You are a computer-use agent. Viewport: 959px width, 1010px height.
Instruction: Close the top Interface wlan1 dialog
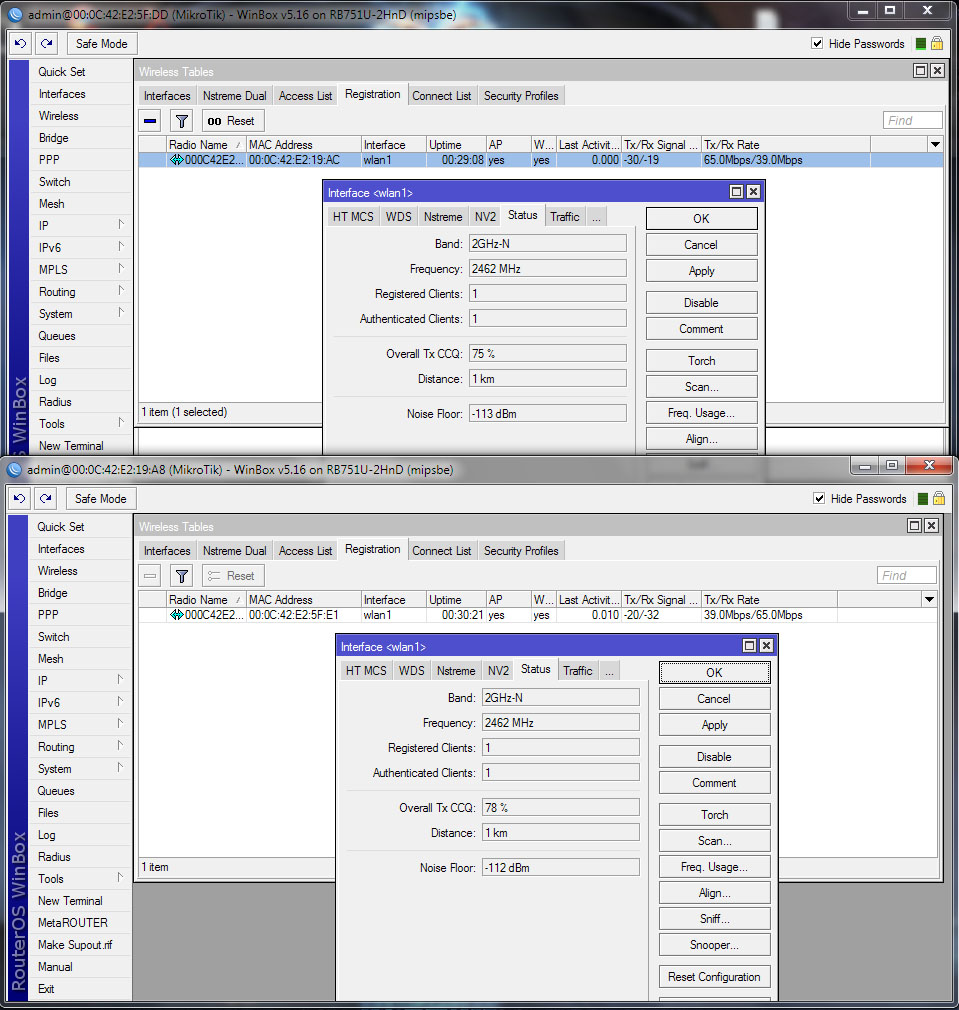[753, 192]
